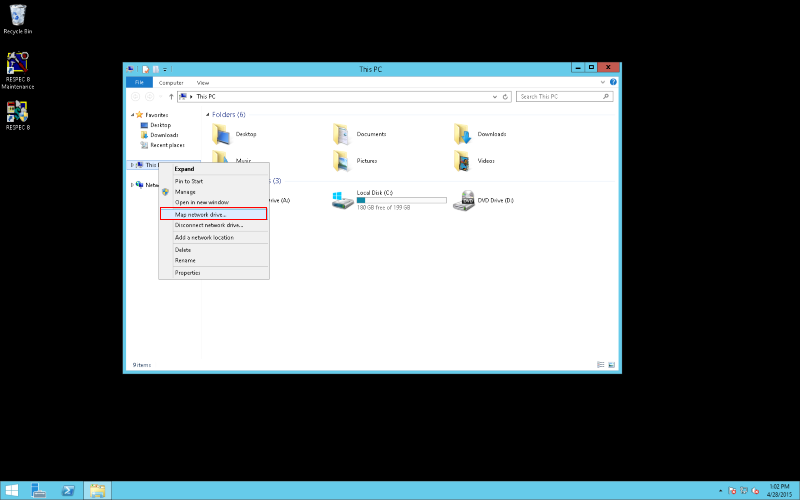Open the Recycle Bin on desktop
The width and height of the screenshot is (800, 500).
coord(17,14)
